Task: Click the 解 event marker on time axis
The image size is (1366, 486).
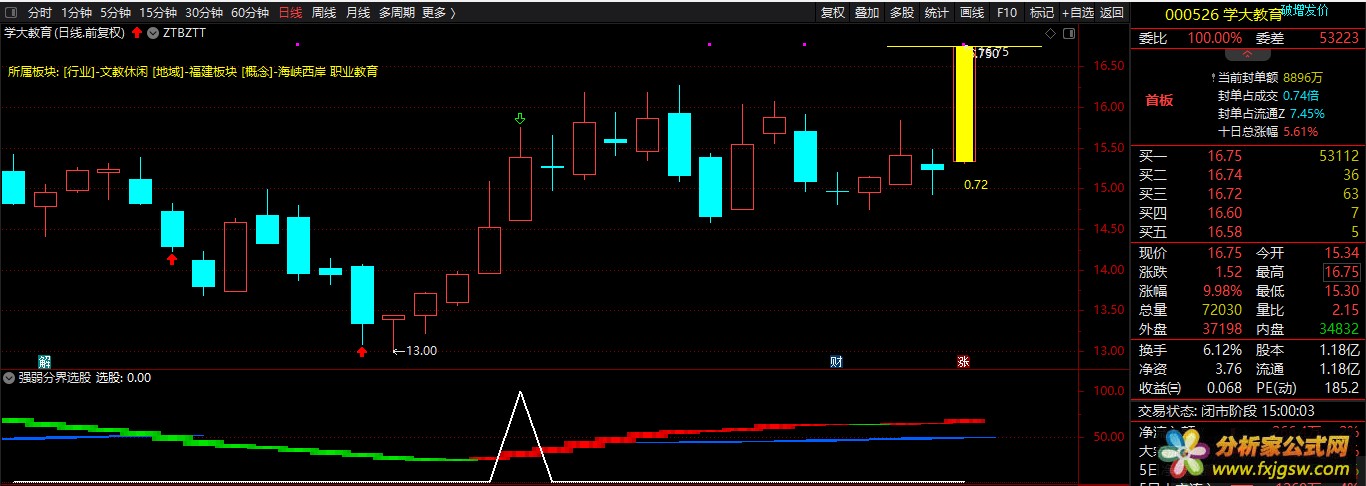Action: point(45,361)
